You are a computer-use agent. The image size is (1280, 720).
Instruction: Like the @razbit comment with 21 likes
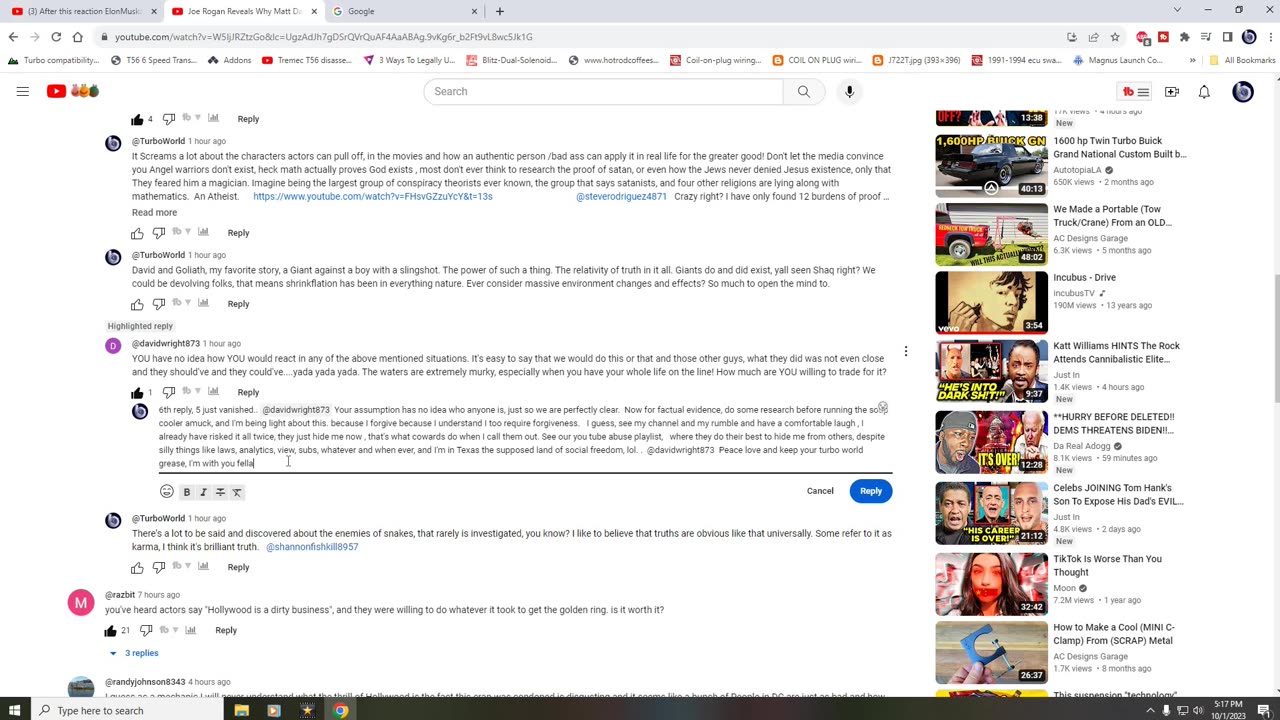click(110, 630)
